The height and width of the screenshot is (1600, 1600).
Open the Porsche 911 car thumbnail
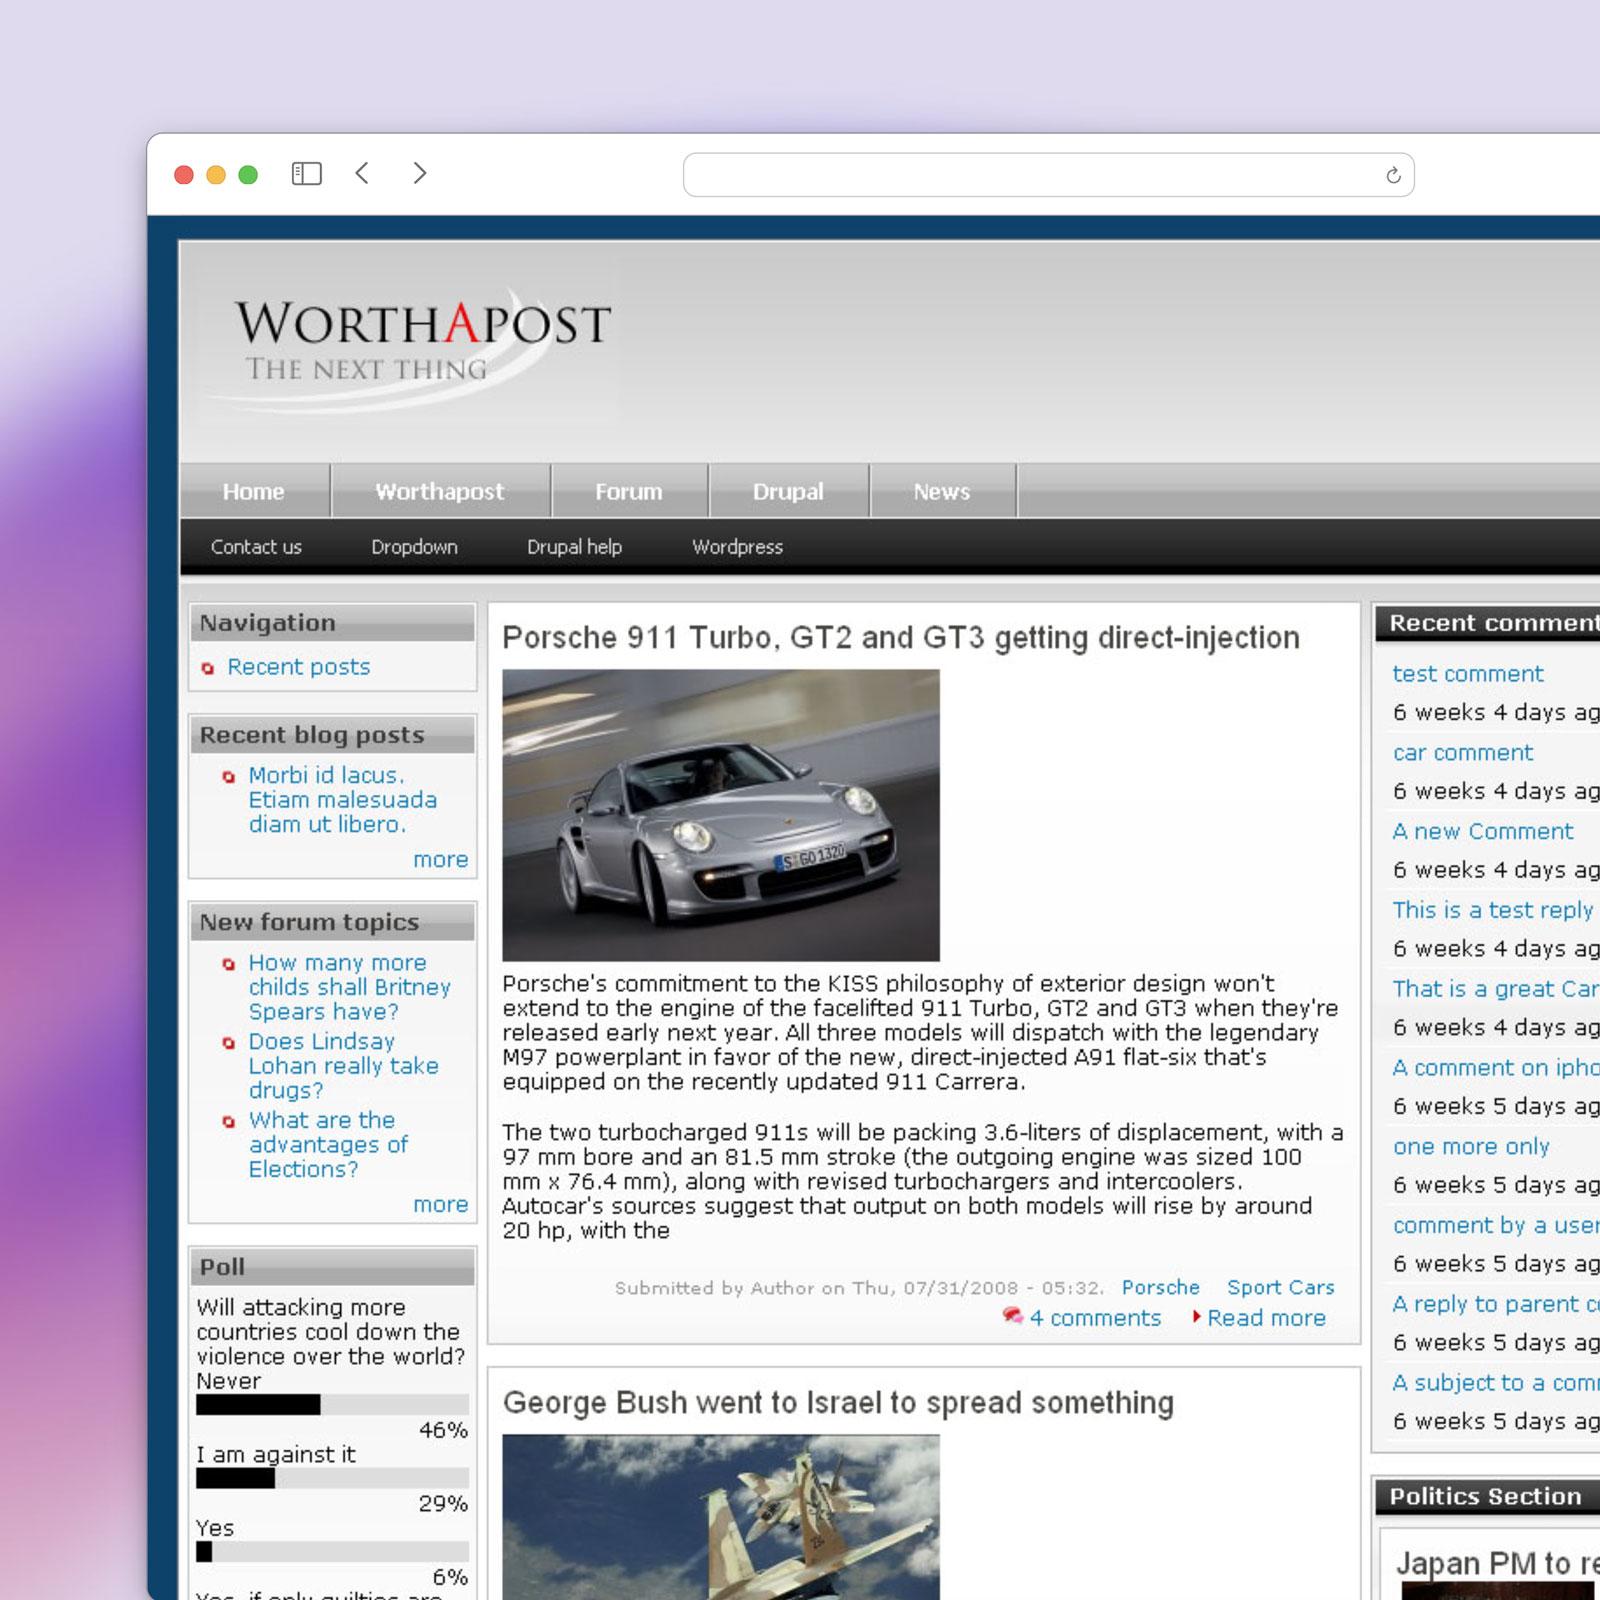tap(720, 815)
